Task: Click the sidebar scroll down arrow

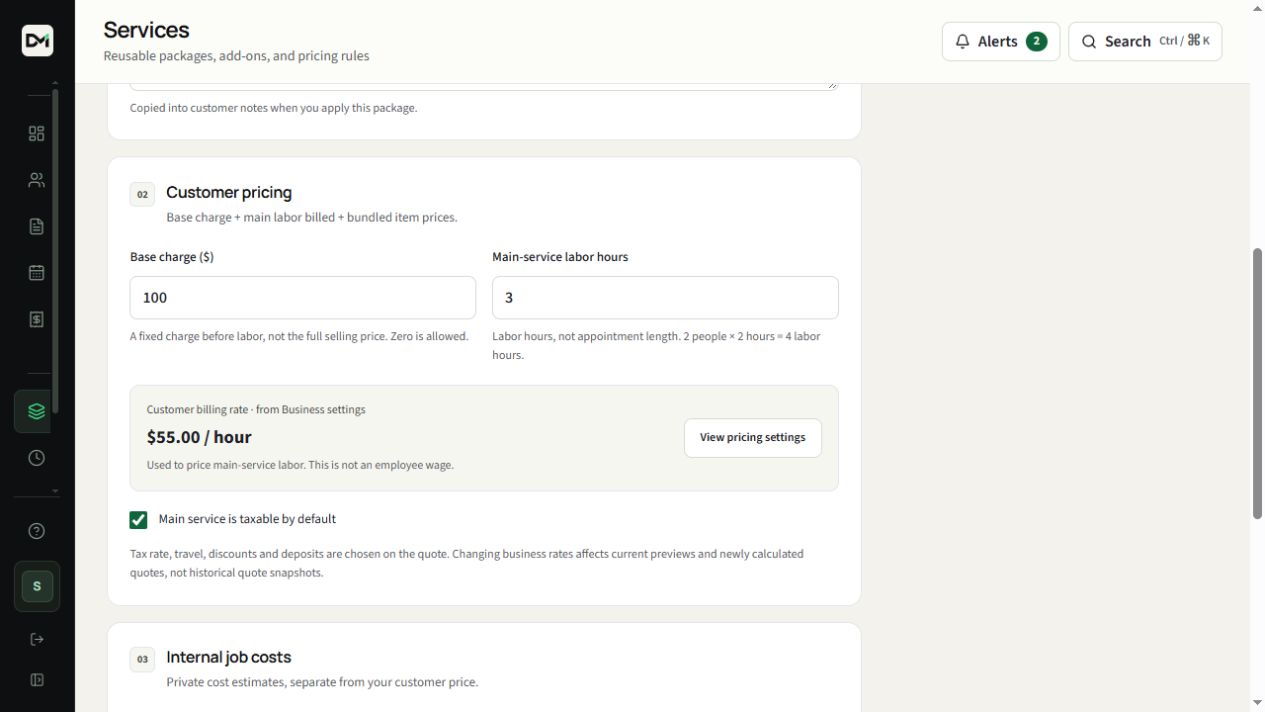Action: [55, 492]
